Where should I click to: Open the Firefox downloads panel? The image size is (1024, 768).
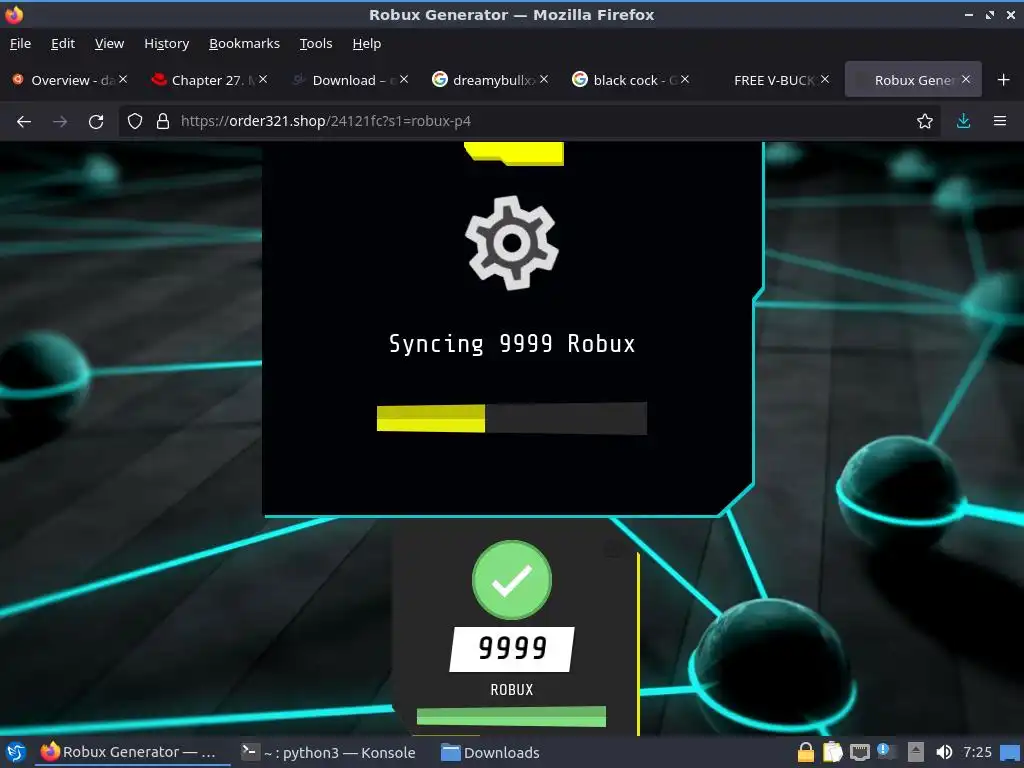[x=963, y=121]
